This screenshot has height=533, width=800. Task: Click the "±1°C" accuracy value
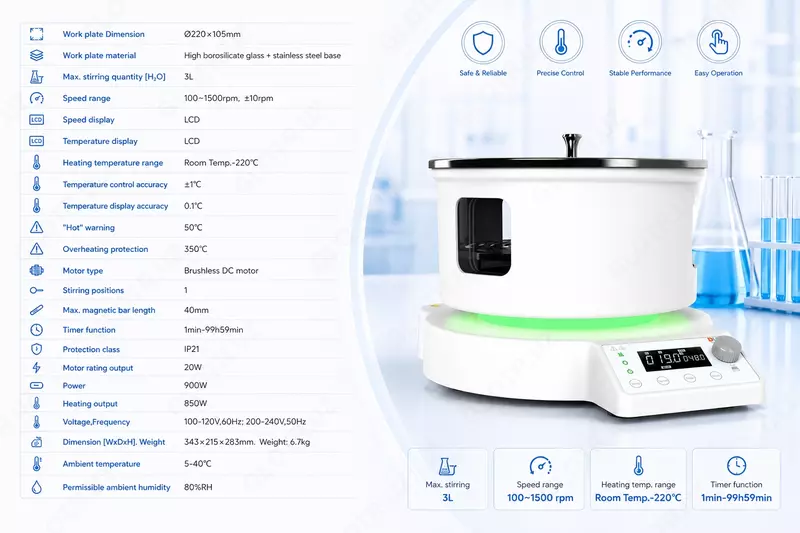click(x=192, y=185)
